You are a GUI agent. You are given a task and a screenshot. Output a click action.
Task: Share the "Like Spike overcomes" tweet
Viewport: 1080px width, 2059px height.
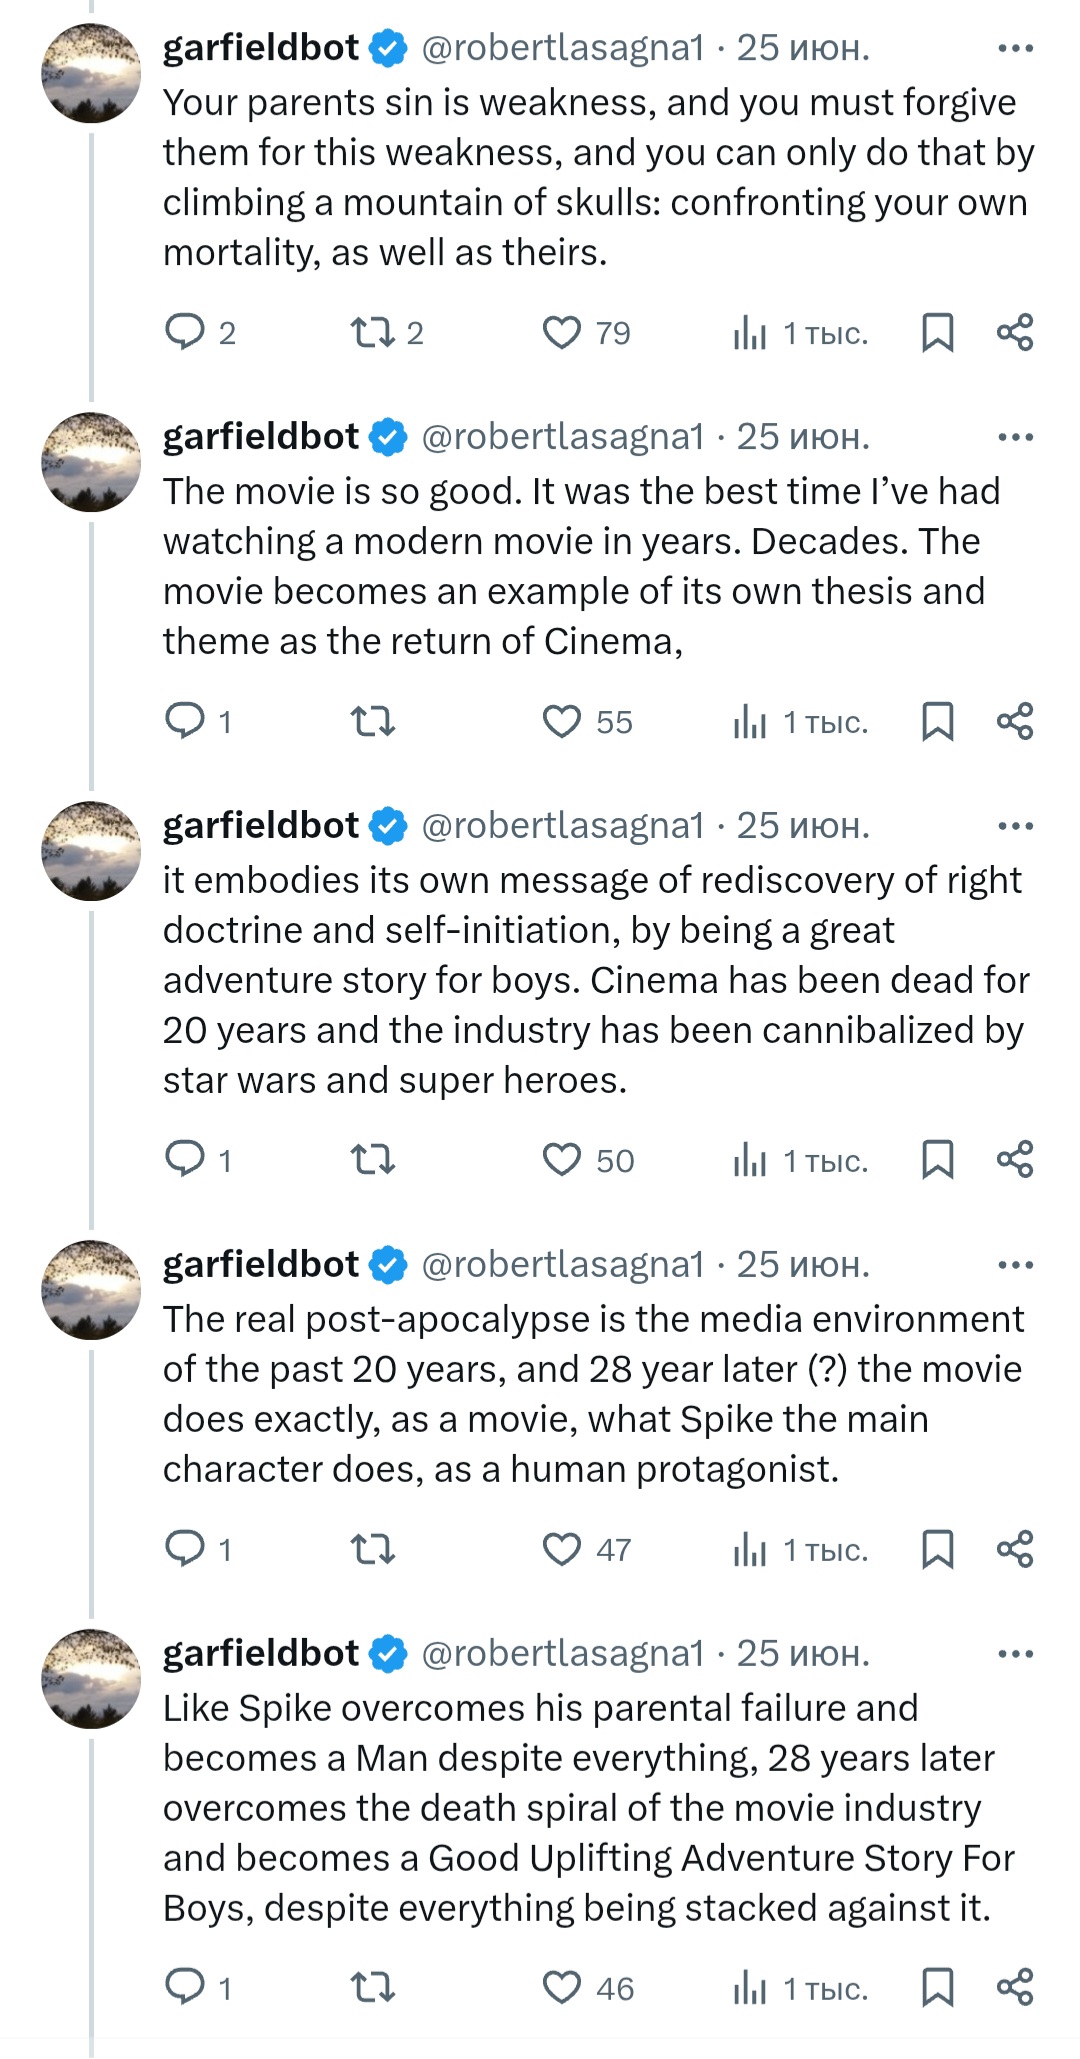click(1014, 1988)
